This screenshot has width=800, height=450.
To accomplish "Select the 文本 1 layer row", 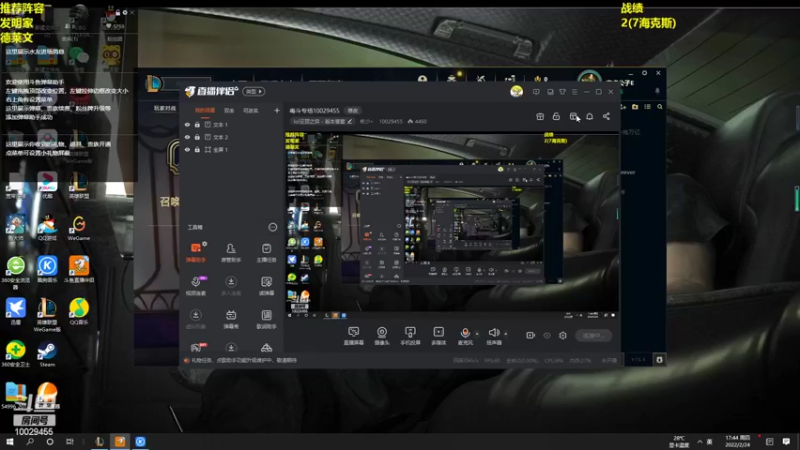I will pos(232,124).
